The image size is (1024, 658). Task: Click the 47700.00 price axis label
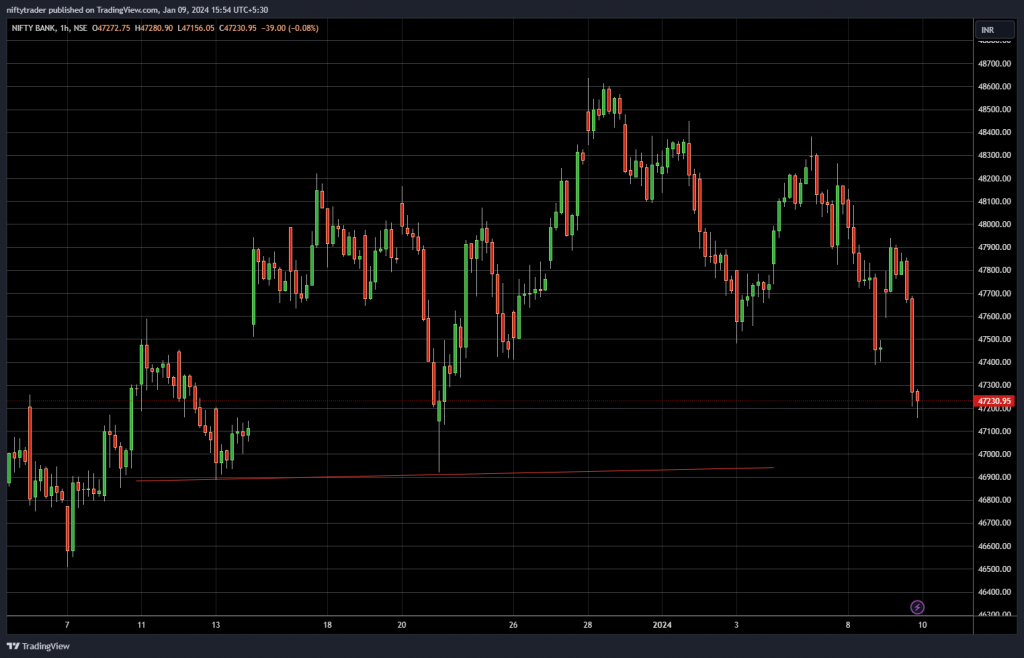coord(994,294)
